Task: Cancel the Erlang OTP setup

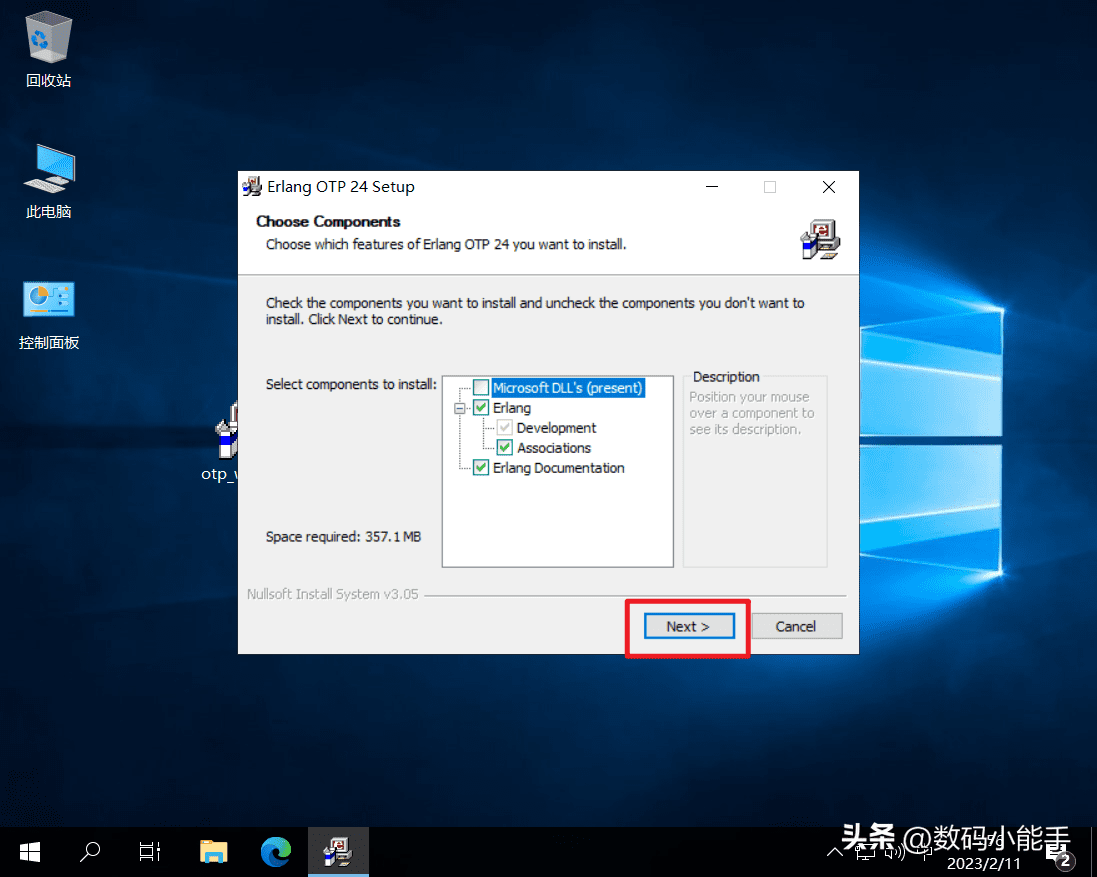Action: 796,626
